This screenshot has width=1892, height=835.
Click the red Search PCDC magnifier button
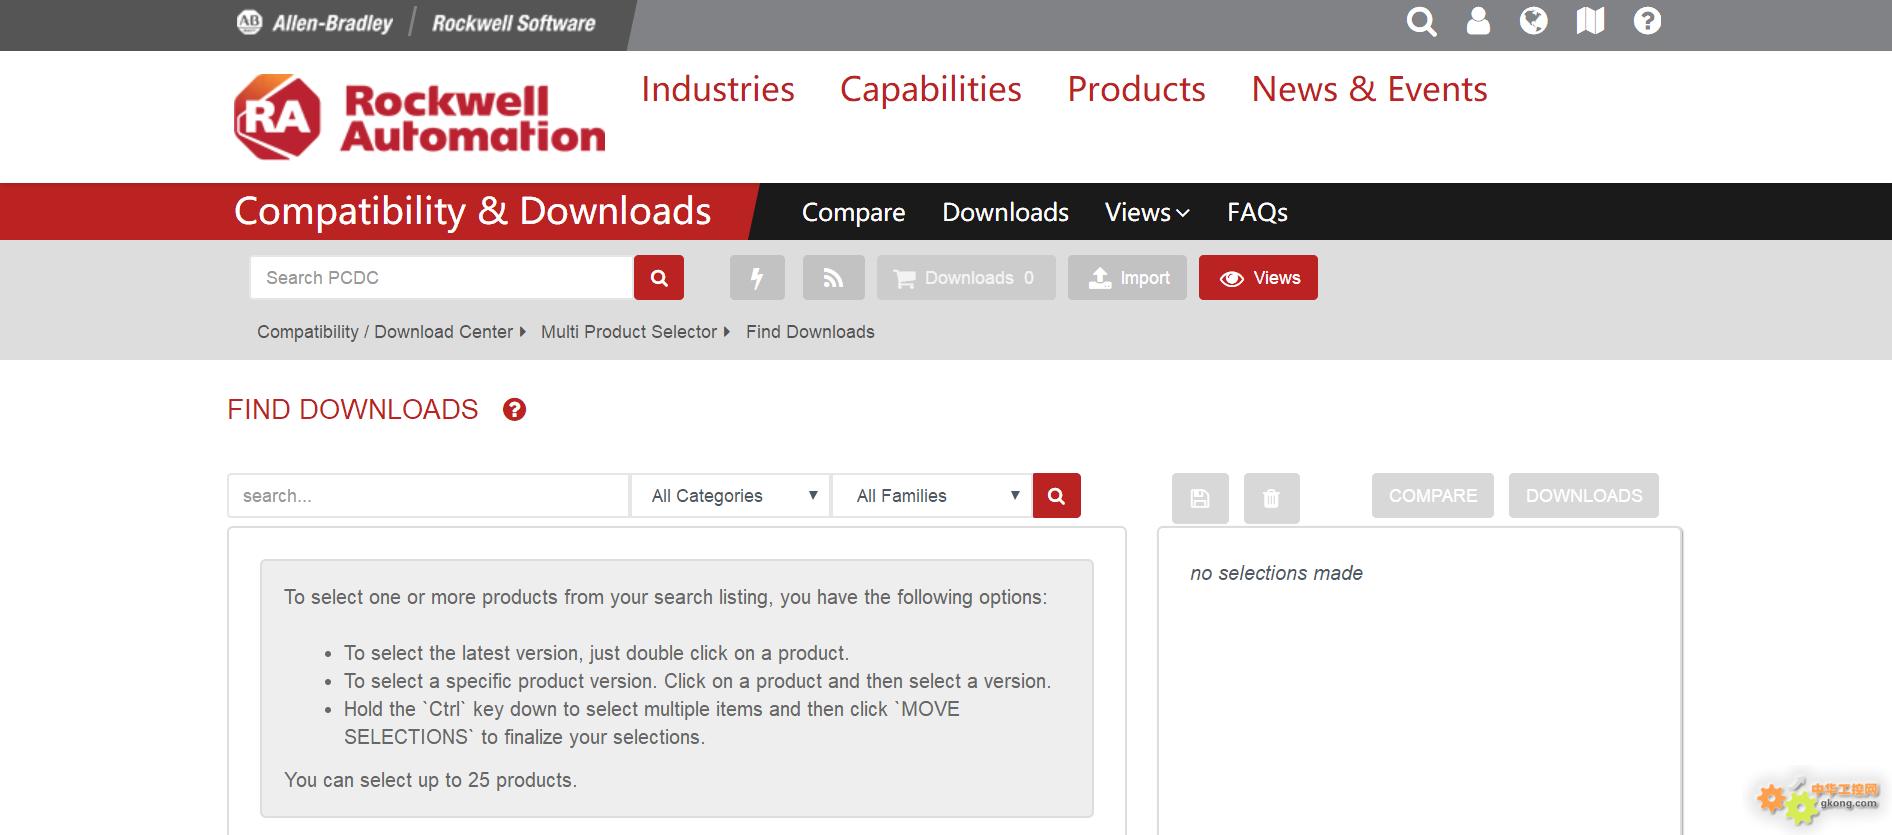point(659,278)
